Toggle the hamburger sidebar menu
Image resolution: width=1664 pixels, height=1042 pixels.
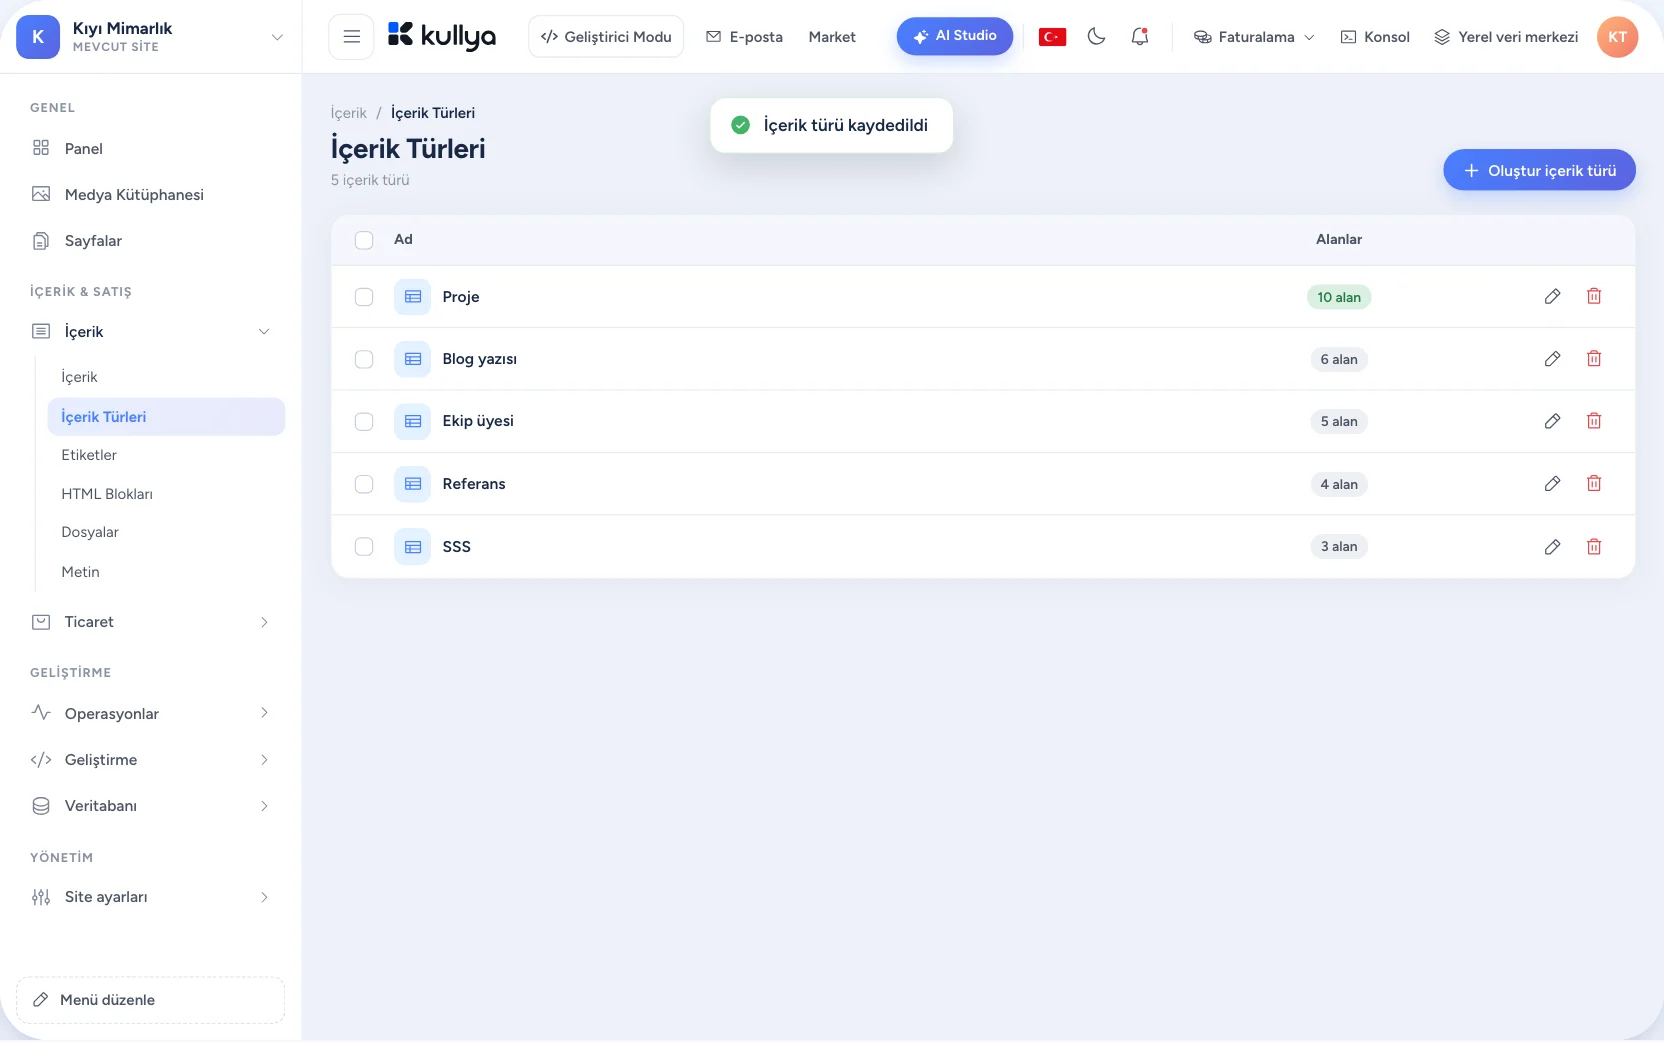pos(351,37)
